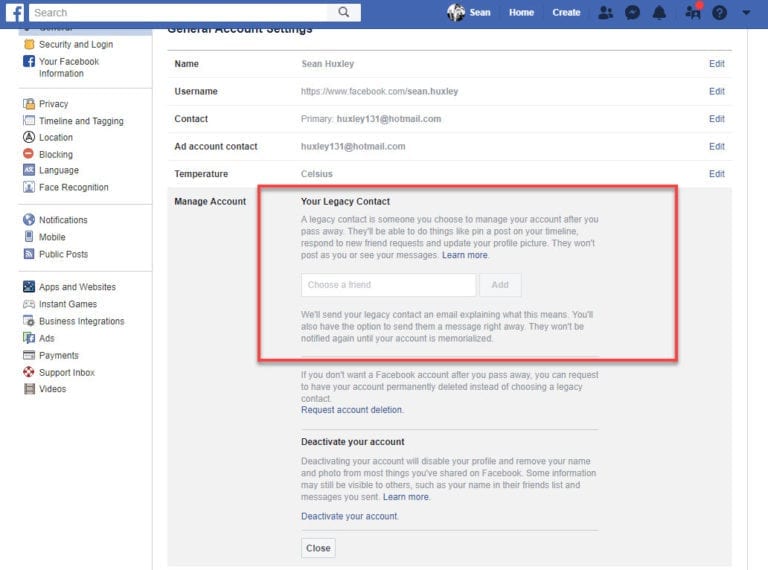Edit the Ad account contact row
The width and height of the screenshot is (768, 570).
coord(717,146)
